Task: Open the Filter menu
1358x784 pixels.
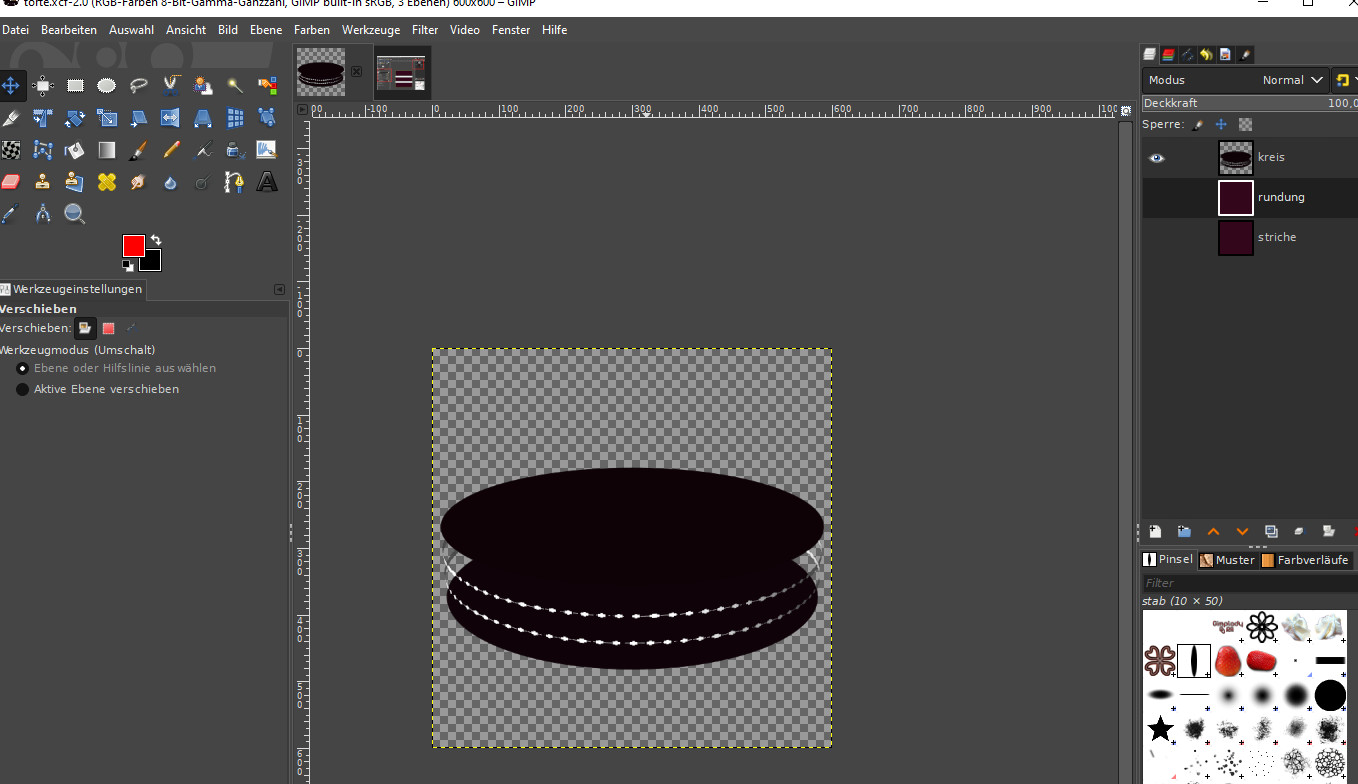Action: point(425,30)
